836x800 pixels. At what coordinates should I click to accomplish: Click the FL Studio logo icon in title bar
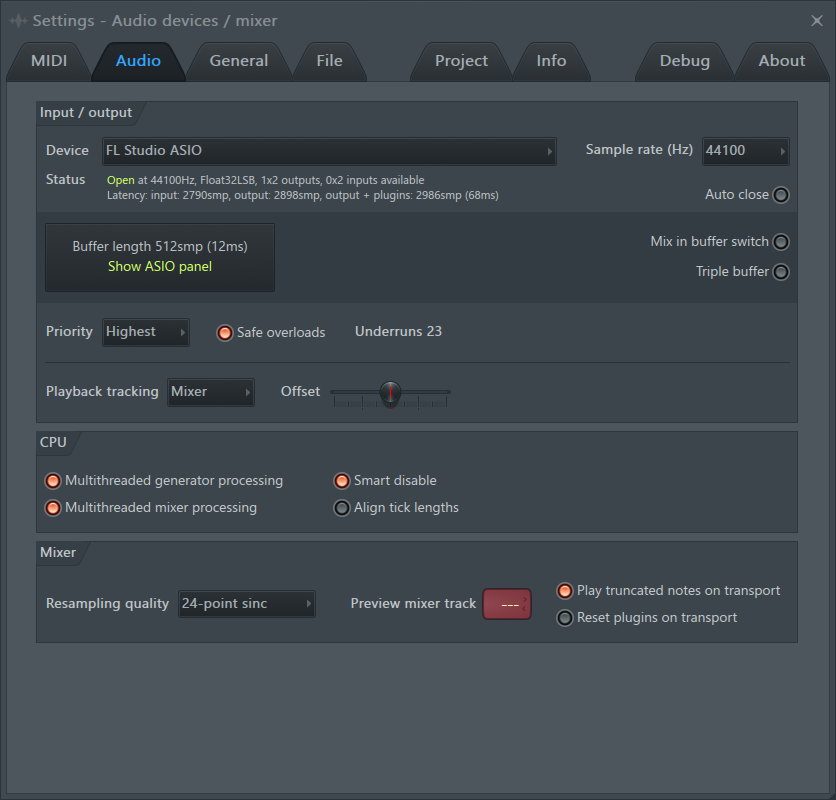click(18, 21)
